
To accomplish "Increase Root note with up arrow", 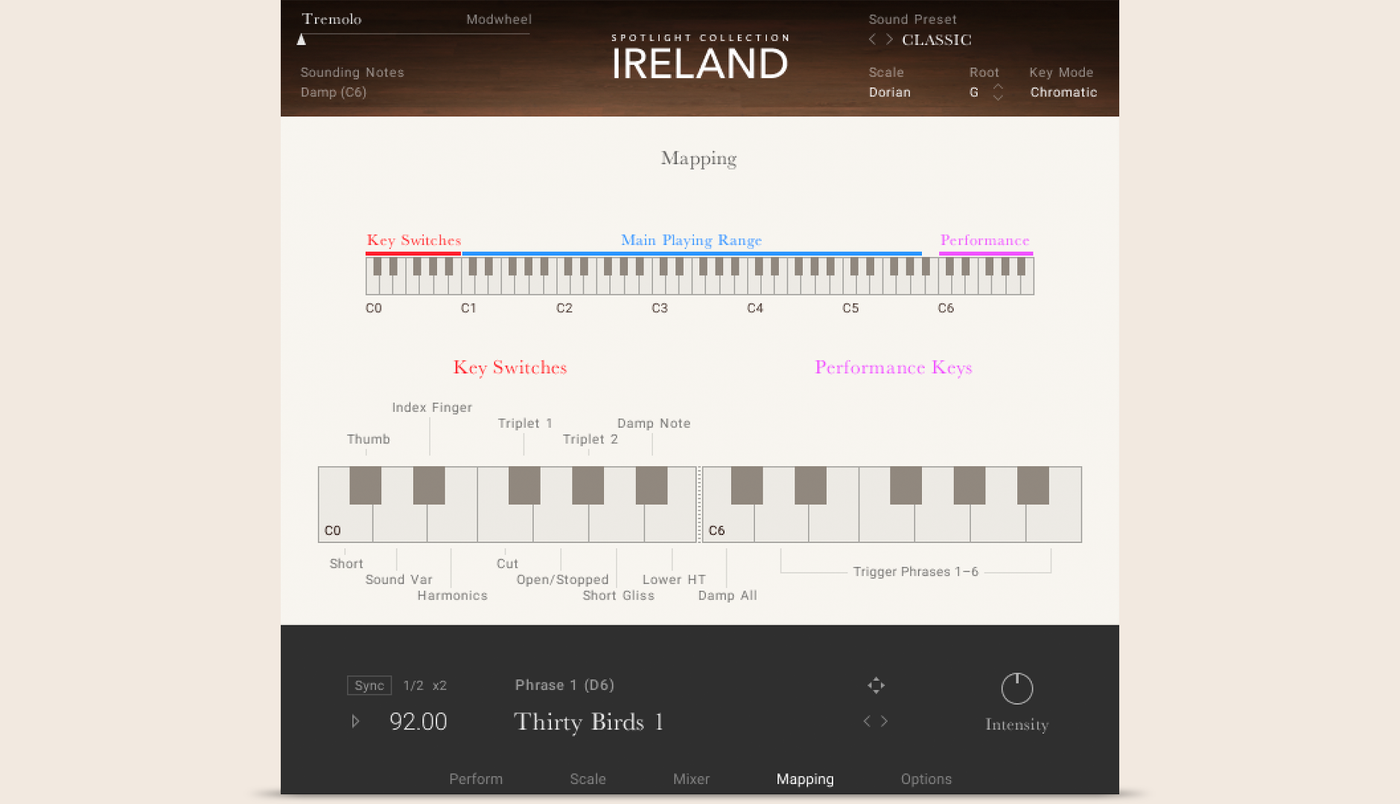I will click(998, 87).
